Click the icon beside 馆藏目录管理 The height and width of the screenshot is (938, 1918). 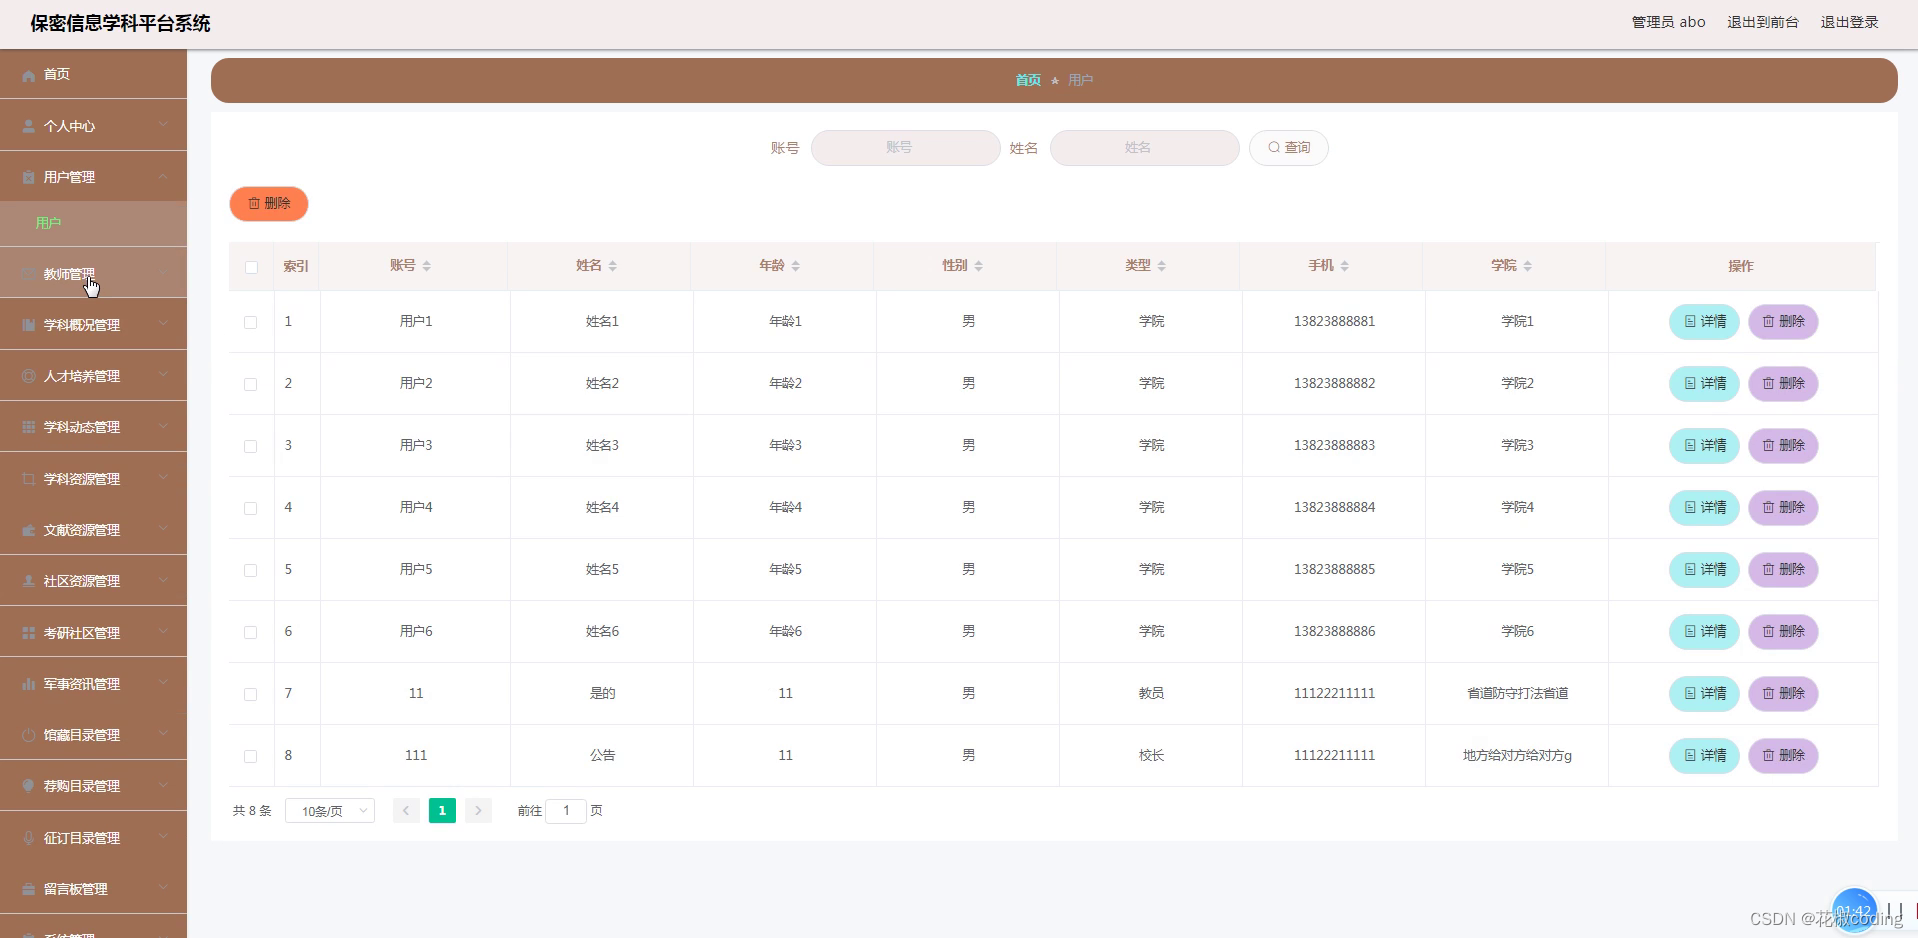[x=28, y=735]
